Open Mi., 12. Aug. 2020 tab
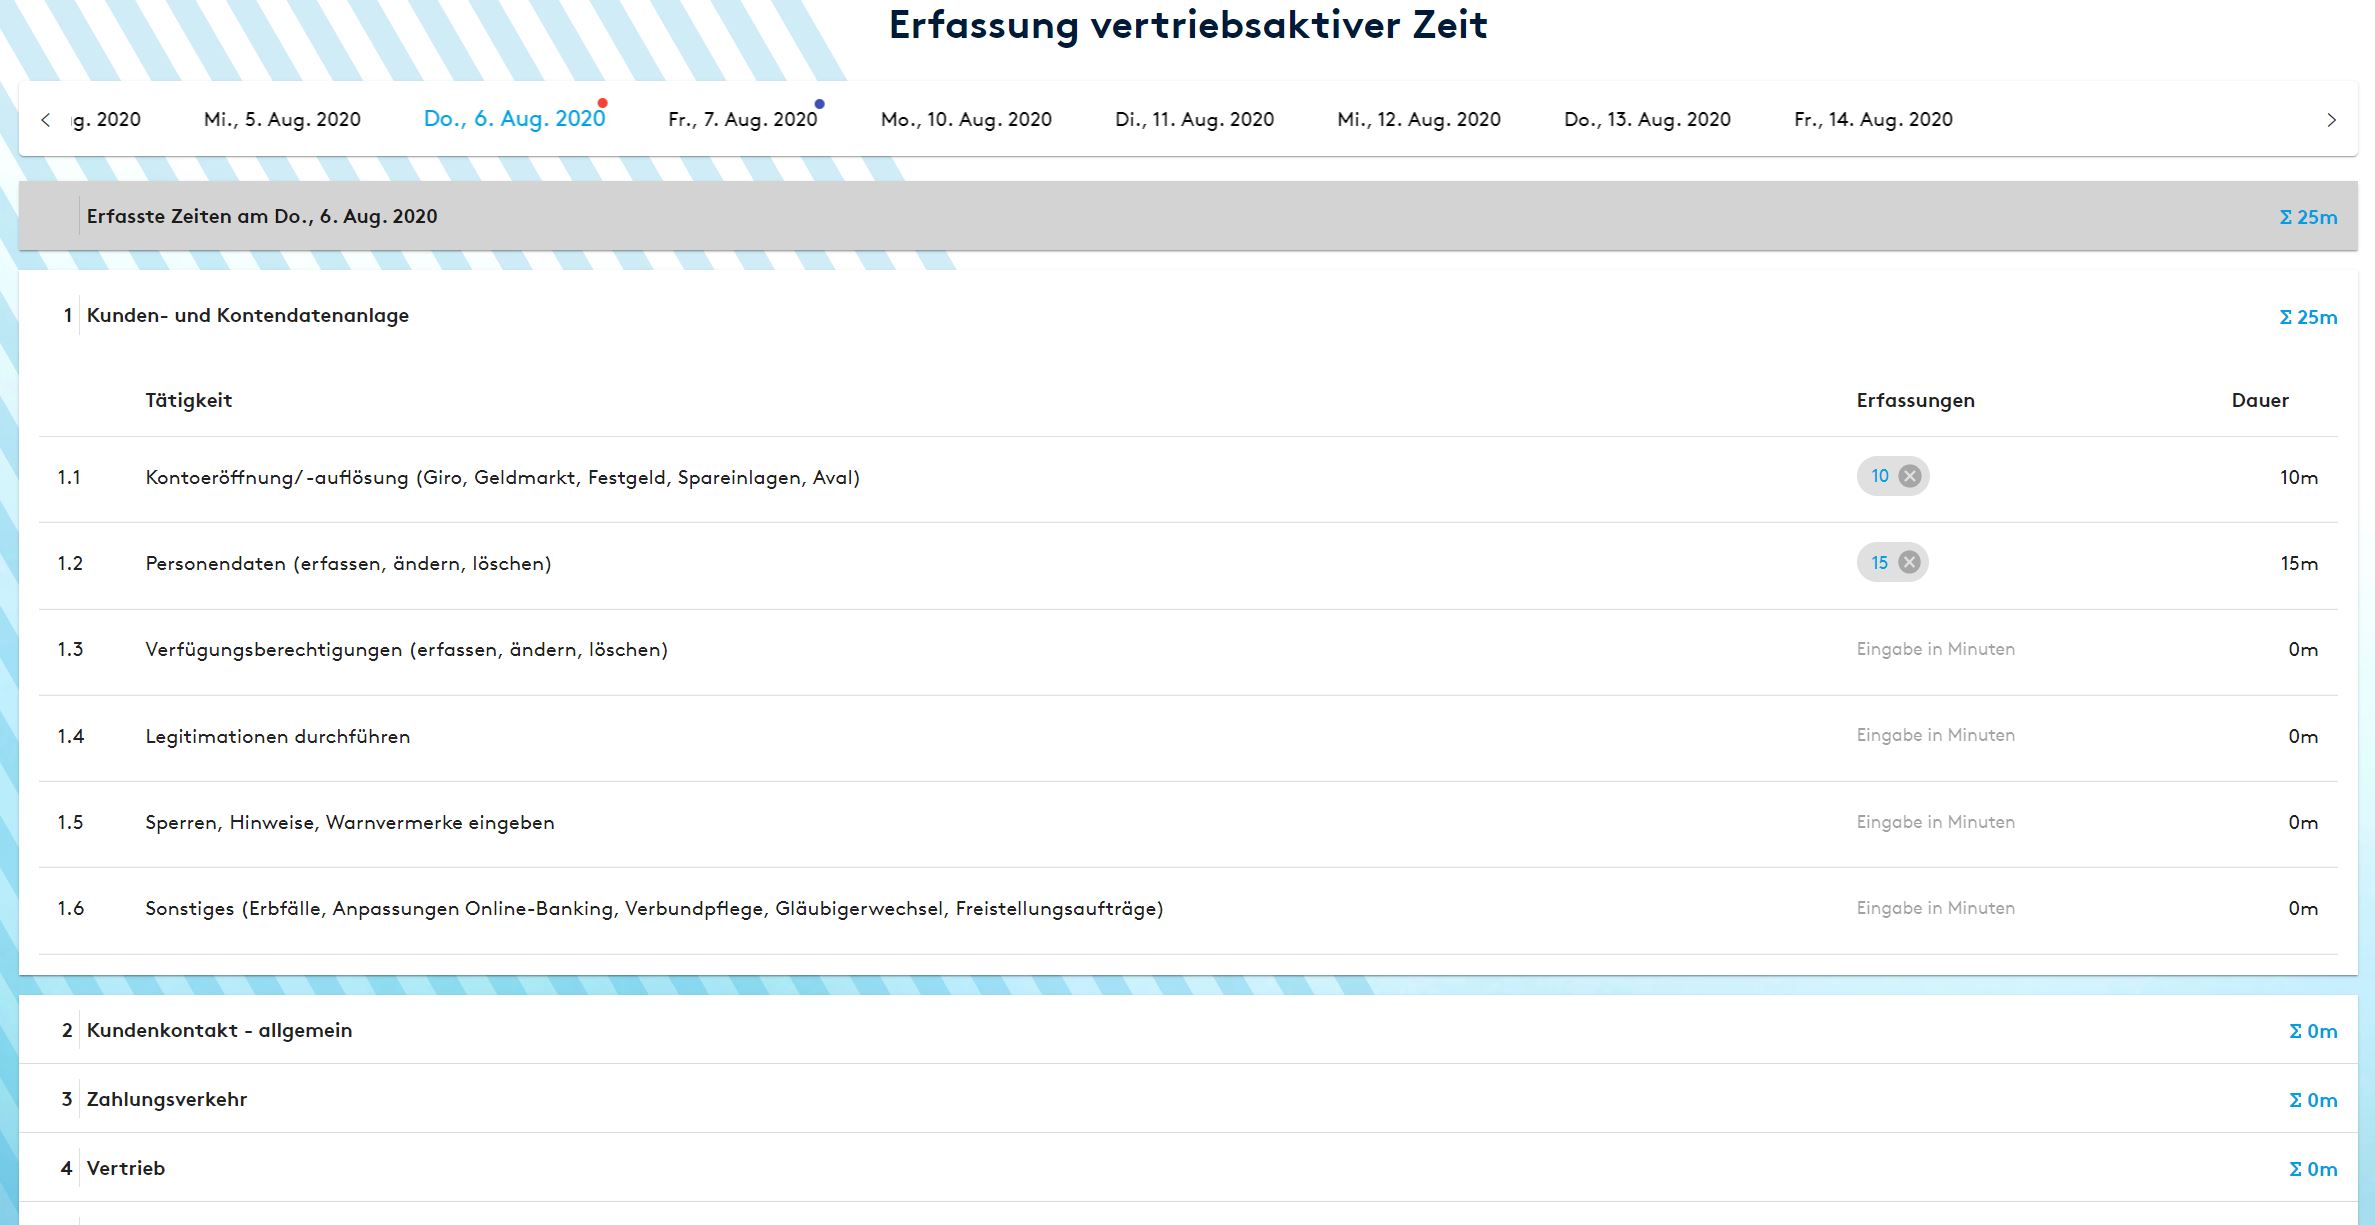 coord(1419,120)
